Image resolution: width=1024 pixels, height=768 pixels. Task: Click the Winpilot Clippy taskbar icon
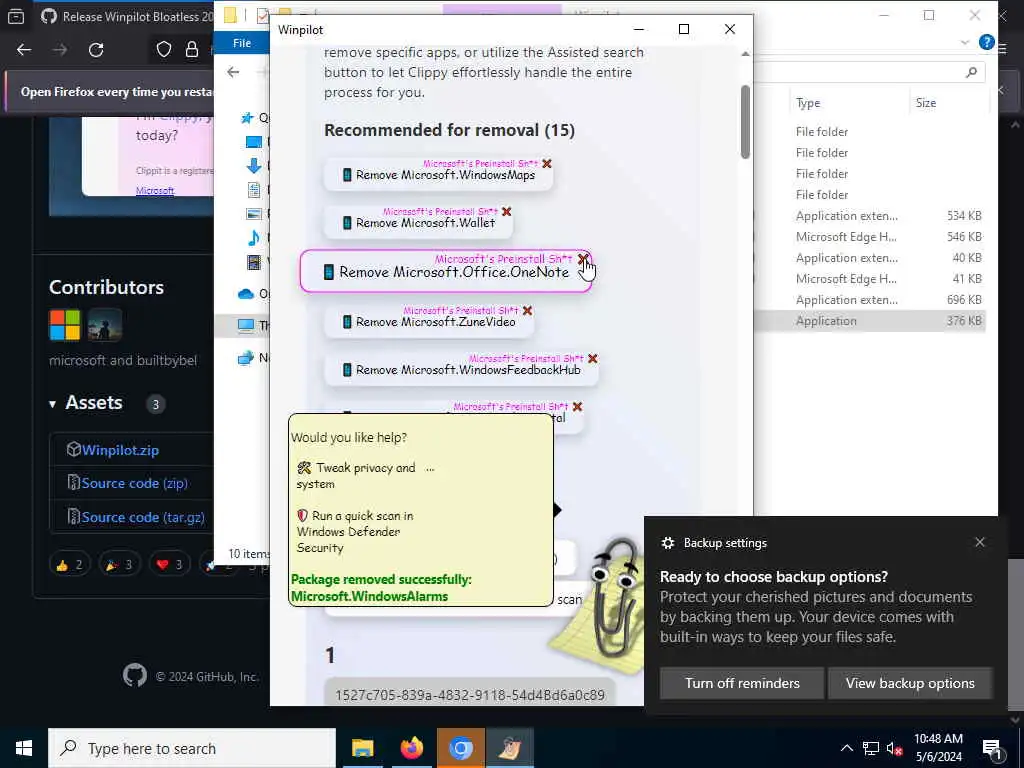tap(509, 748)
